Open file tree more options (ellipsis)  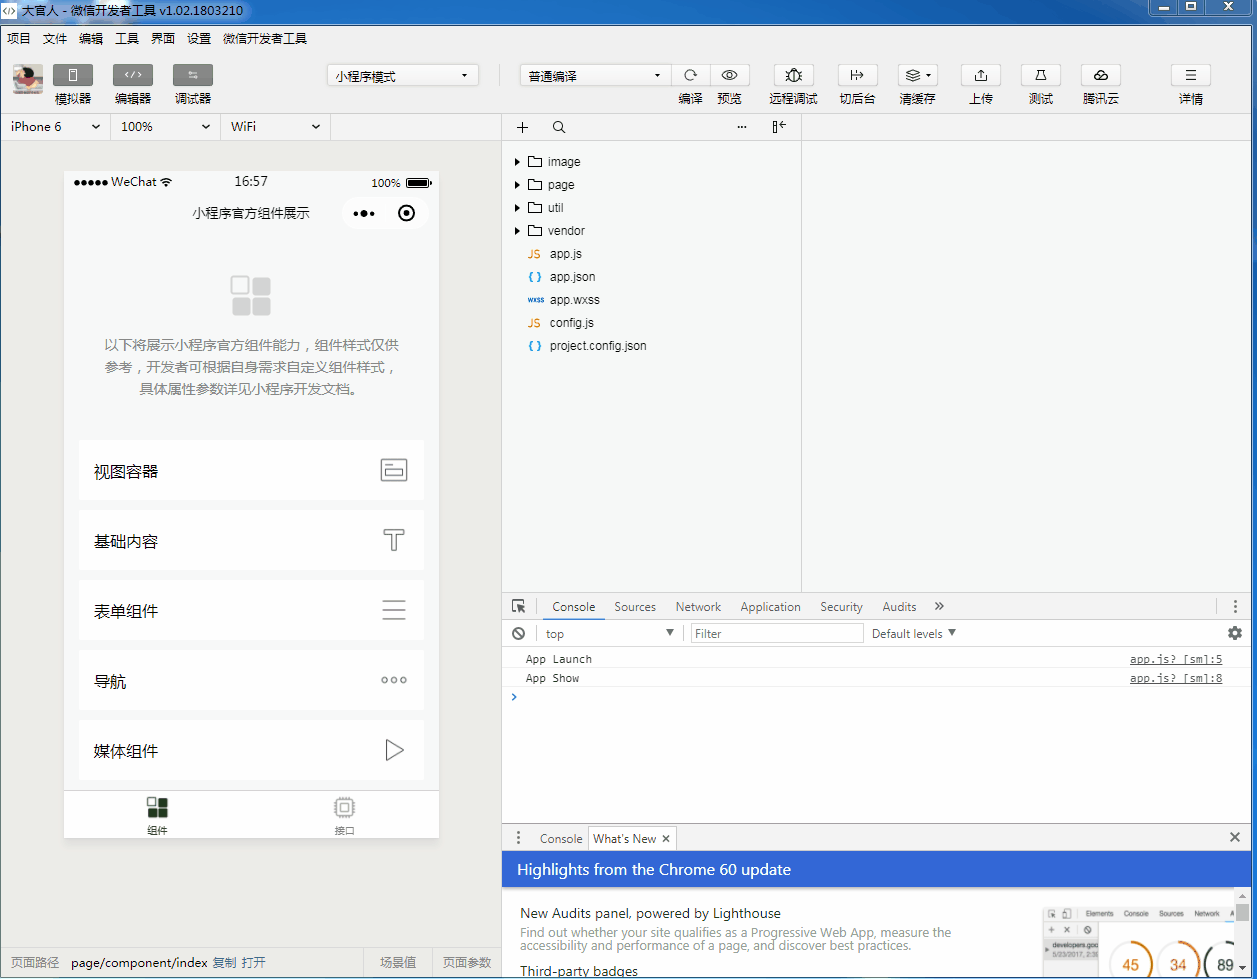[x=742, y=127]
